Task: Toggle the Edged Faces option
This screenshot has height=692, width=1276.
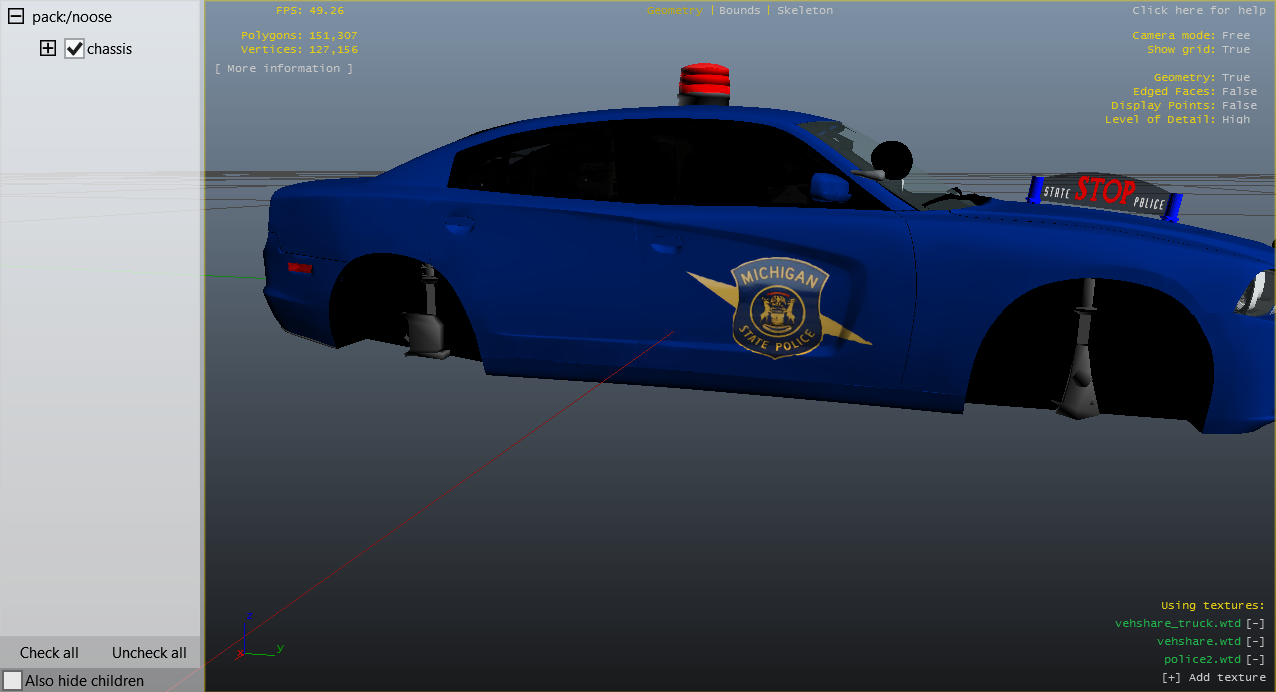Action: pos(1239,91)
